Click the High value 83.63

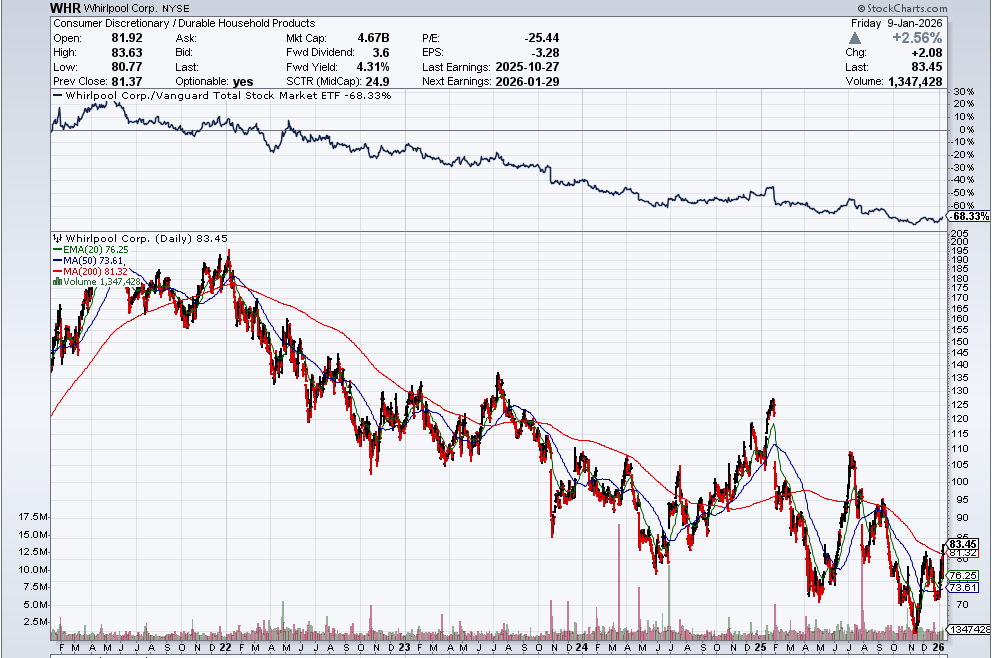pos(127,53)
